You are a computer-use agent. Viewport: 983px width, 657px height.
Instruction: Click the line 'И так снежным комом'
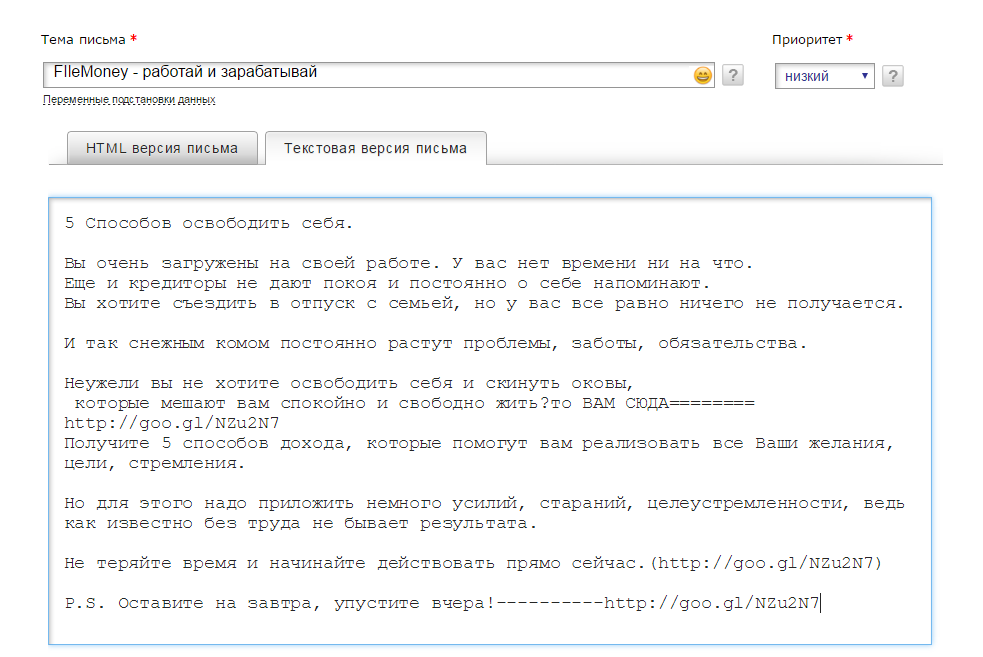pos(436,344)
